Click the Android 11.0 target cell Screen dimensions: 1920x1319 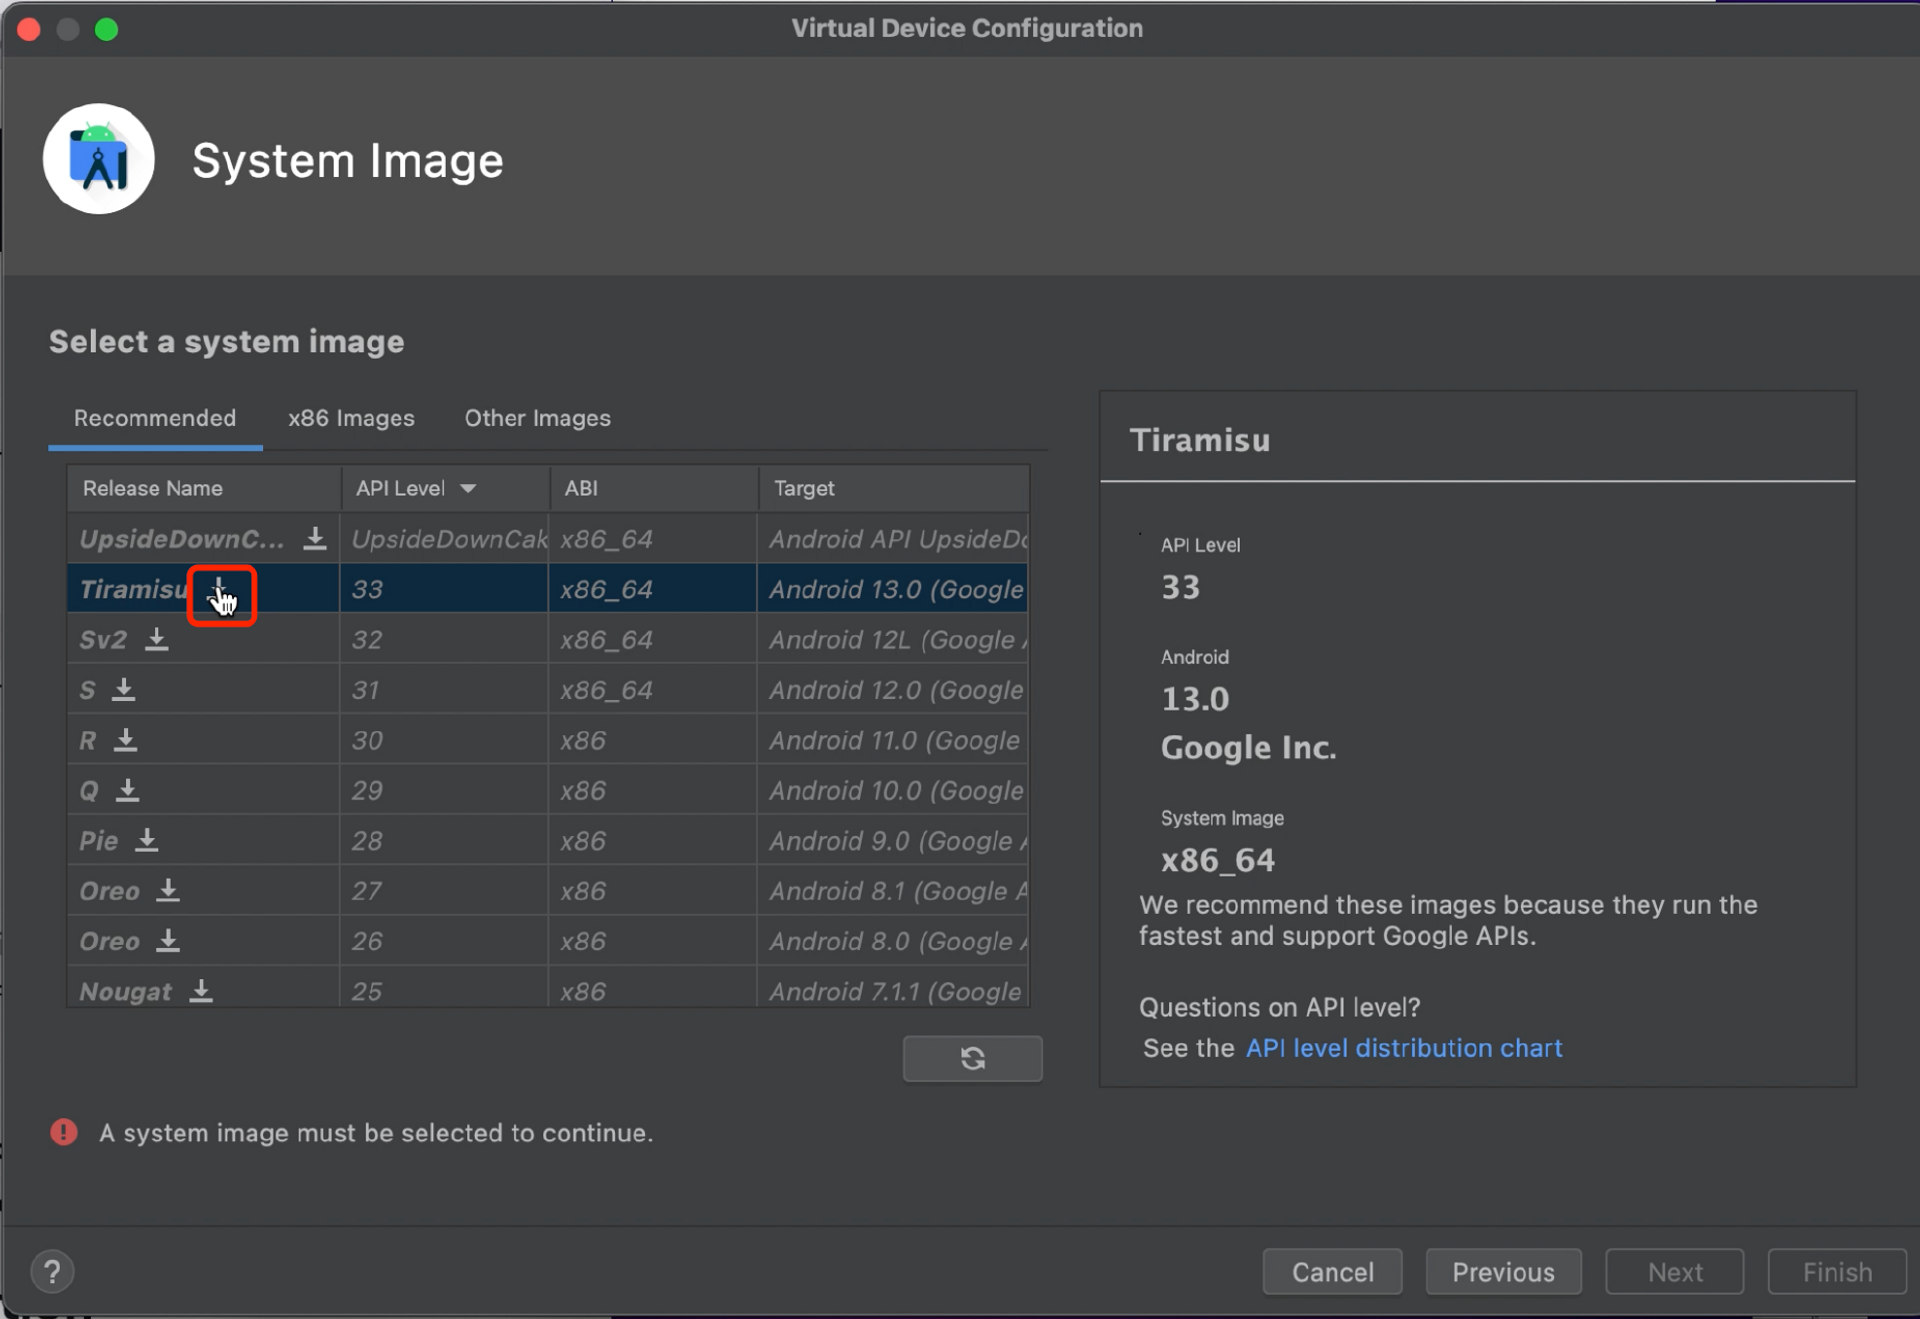coord(894,740)
